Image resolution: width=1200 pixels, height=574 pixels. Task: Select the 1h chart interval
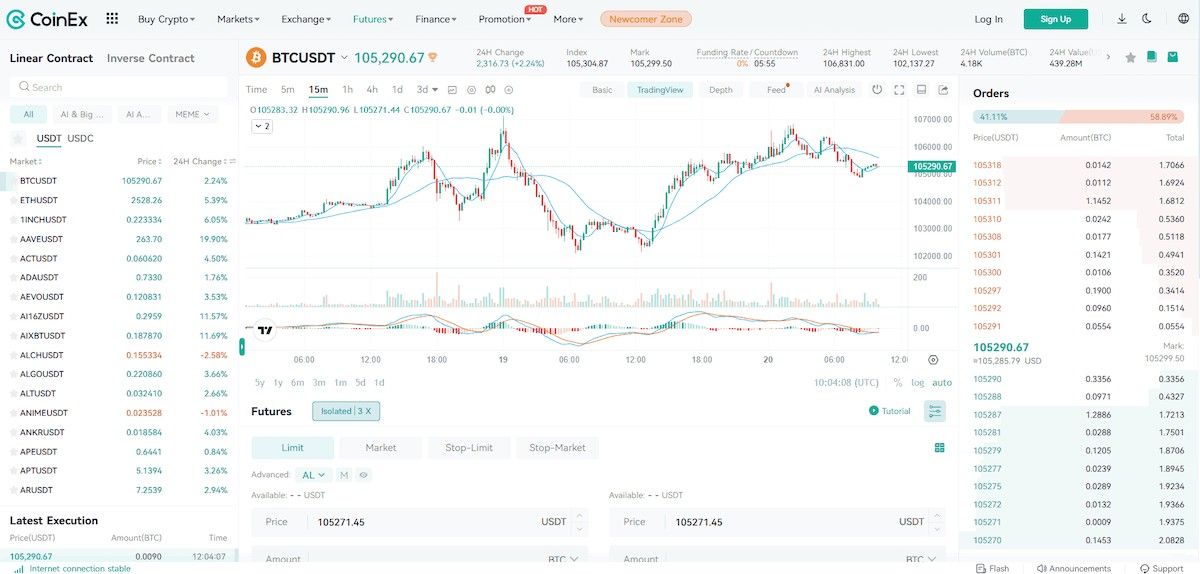click(x=347, y=90)
